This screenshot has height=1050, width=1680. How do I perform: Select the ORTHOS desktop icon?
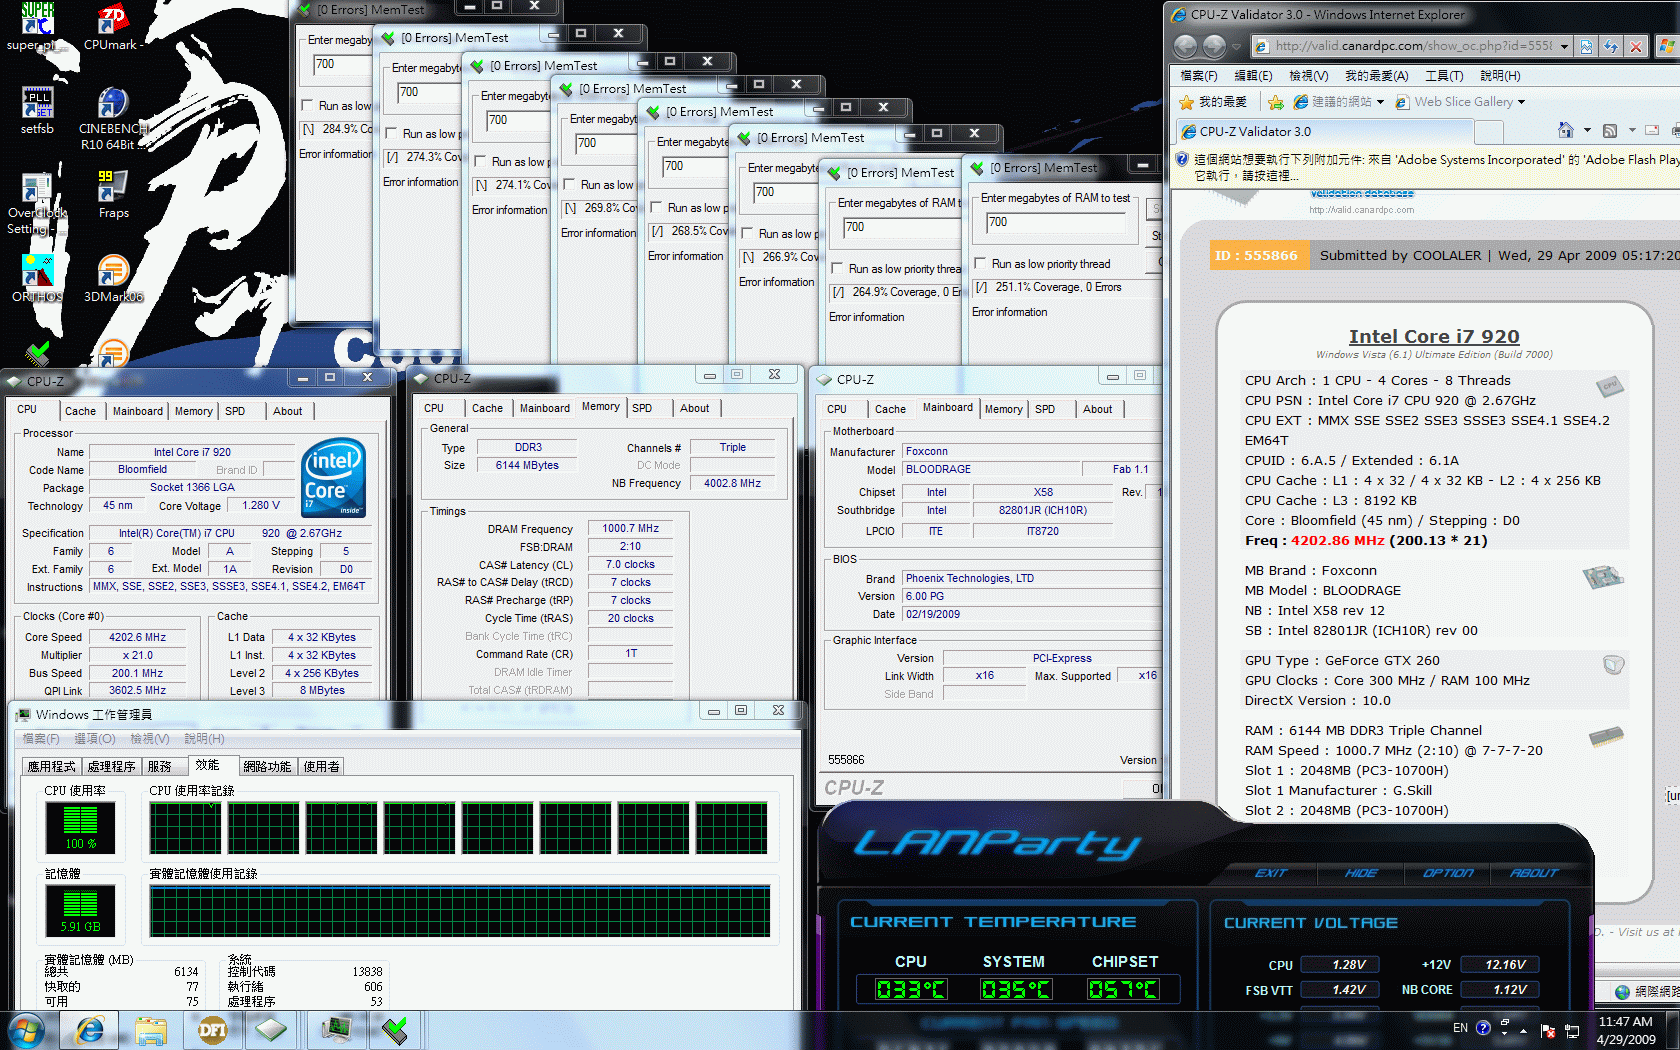[37, 279]
